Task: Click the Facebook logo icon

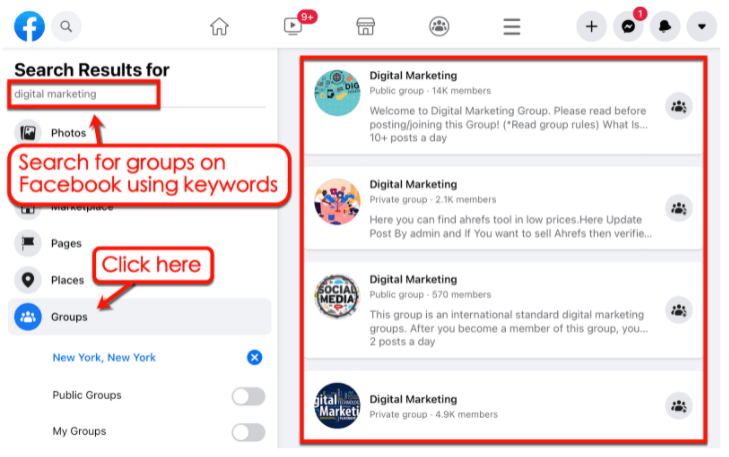Action: point(29,26)
